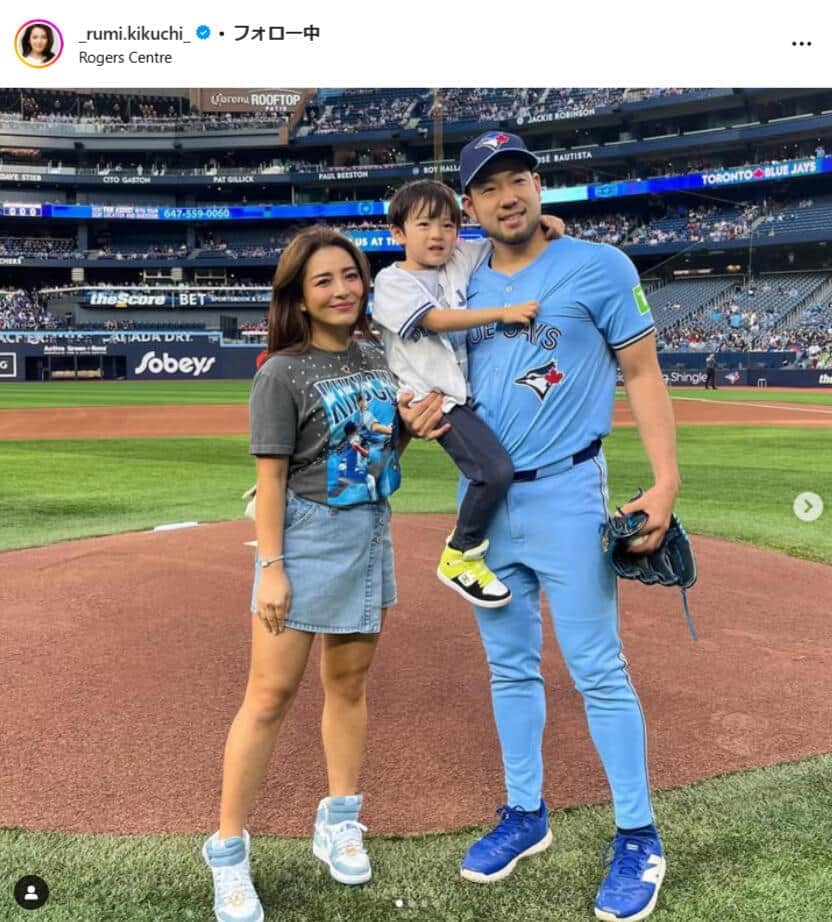The width and height of the screenshot is (832, 922).
Task: Open the Rogers Centre location link
Action: coord(125,58)
